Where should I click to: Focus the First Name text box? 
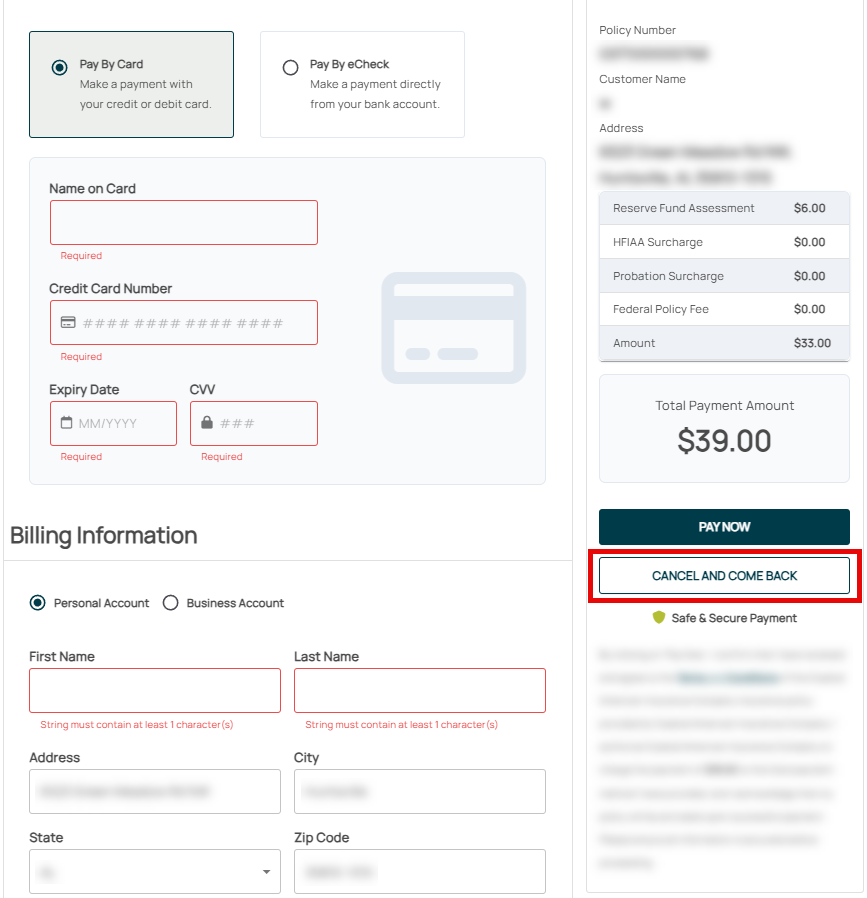tap(155, 690)
